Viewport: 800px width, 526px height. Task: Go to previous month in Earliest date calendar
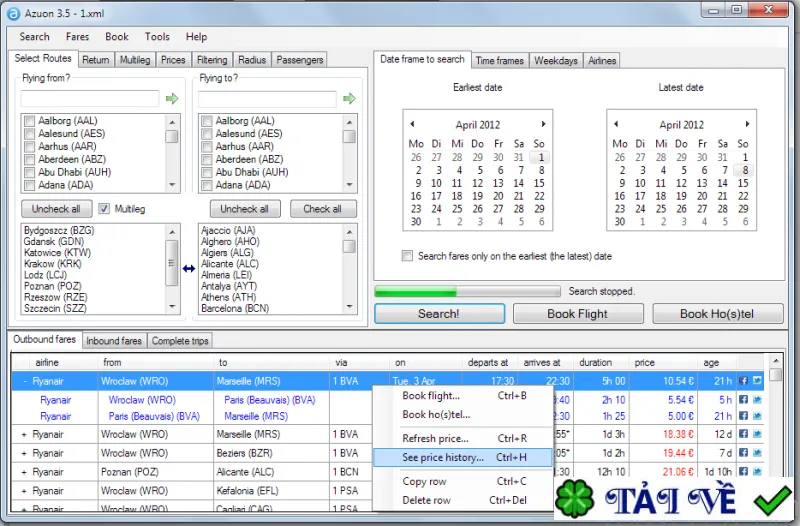point(412,124)
